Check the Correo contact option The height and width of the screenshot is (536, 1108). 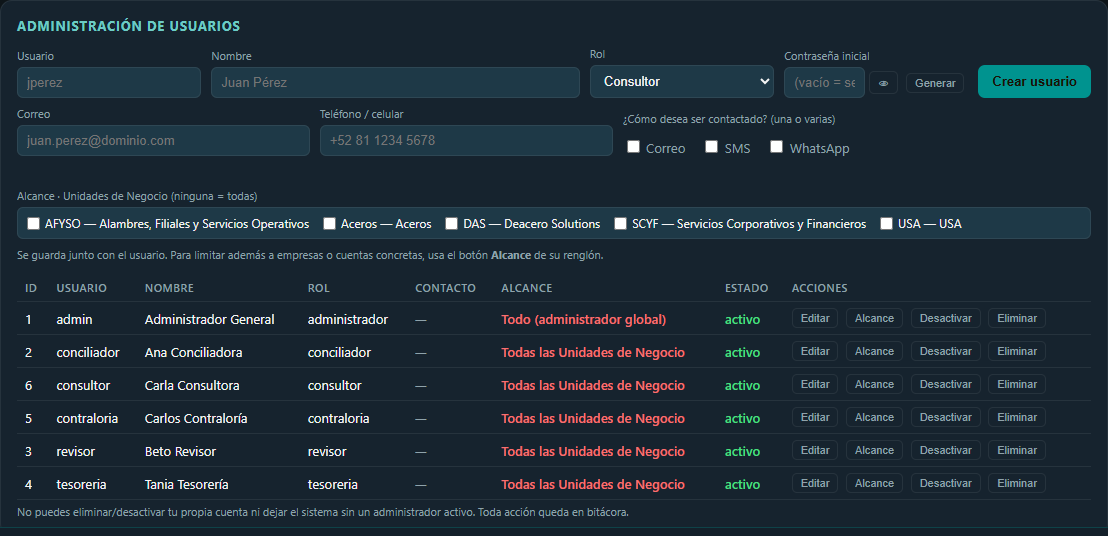coord(634,147)
